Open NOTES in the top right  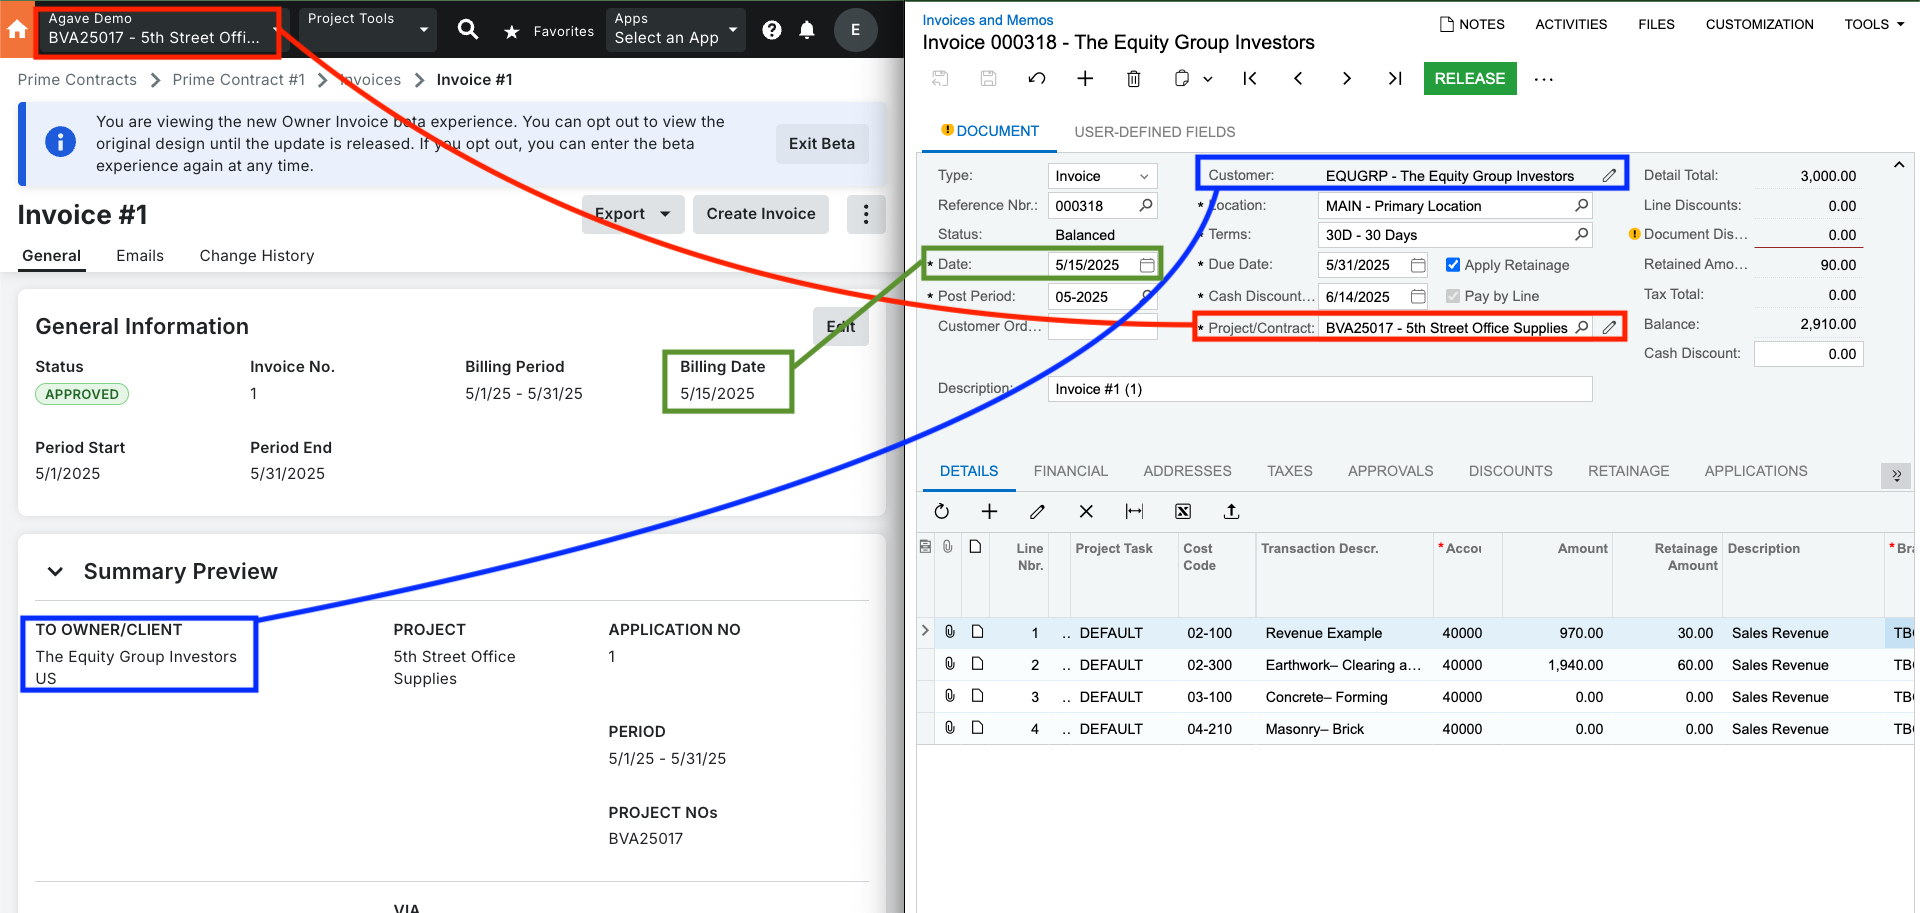[1472, 24]
